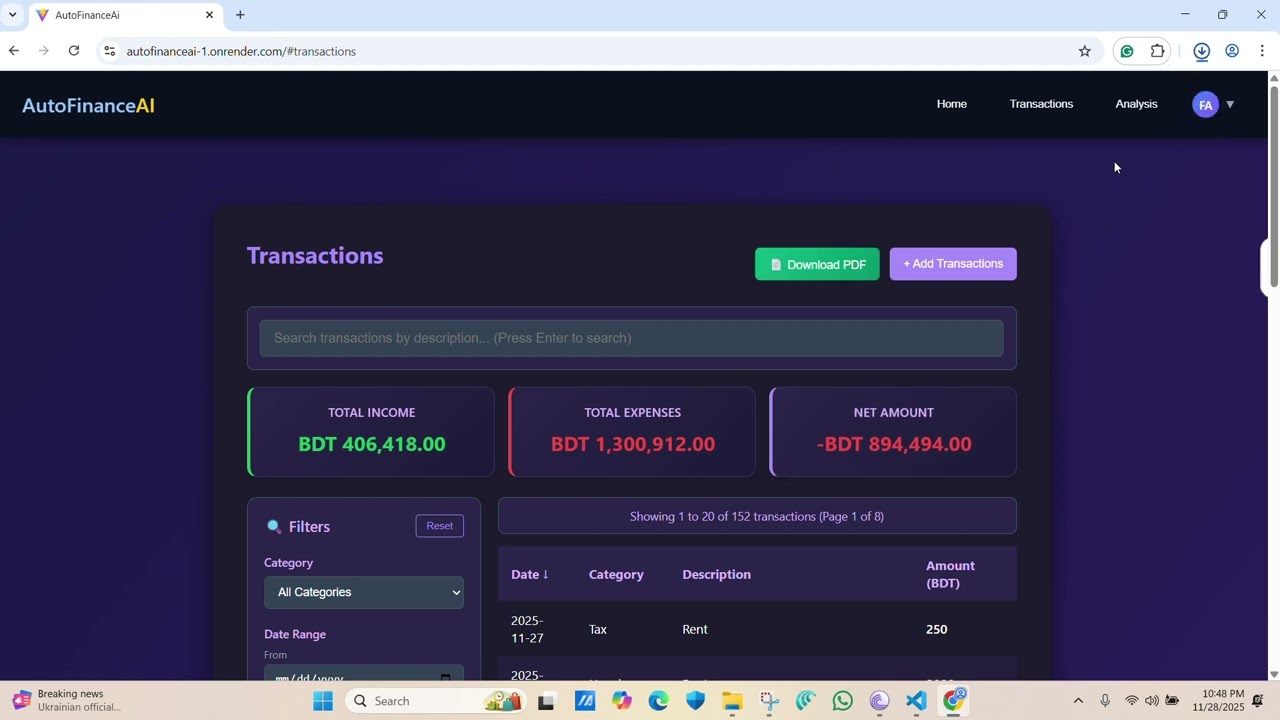Open Chrome three-dot menu

1262,51
